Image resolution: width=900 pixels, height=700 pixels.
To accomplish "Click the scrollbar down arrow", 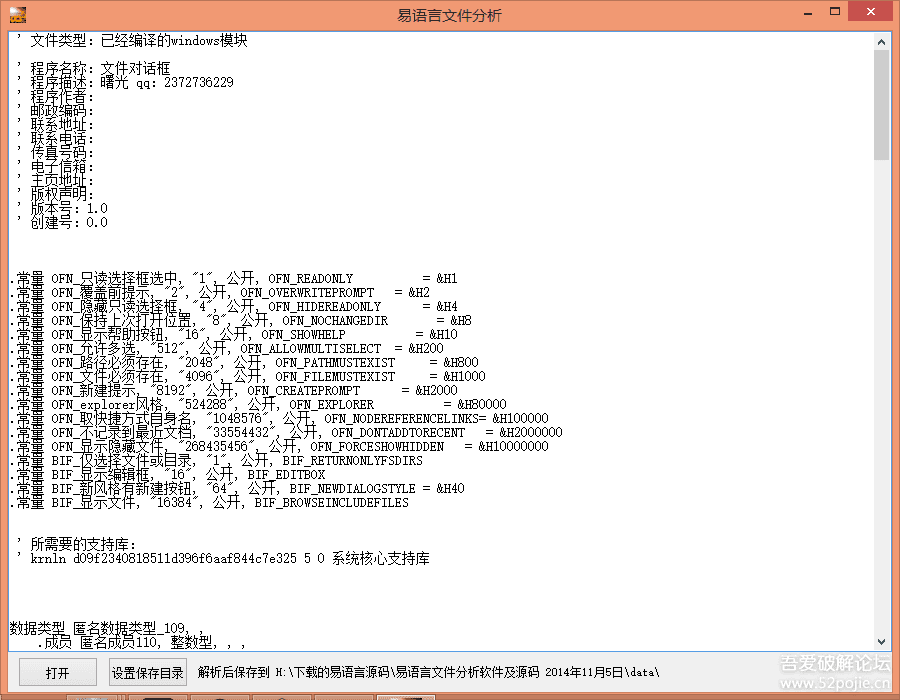I will [881, 641].
